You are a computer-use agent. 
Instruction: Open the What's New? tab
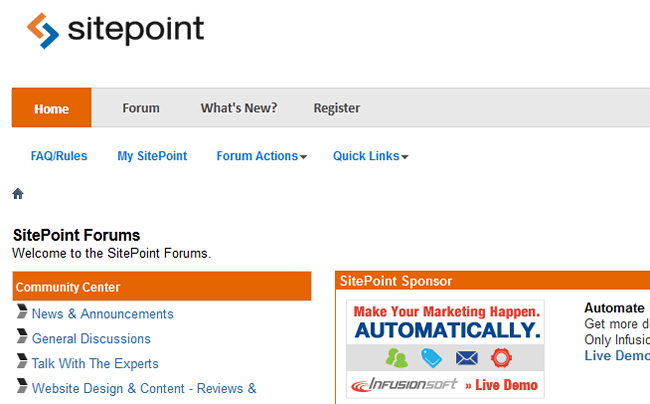239,108
